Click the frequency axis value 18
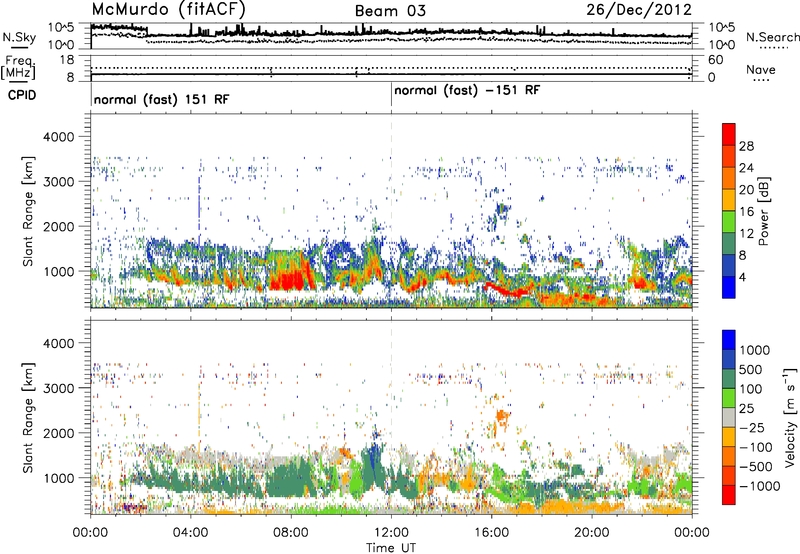The width and height of the screenshot is (800, 554). (x=67, y=60)
